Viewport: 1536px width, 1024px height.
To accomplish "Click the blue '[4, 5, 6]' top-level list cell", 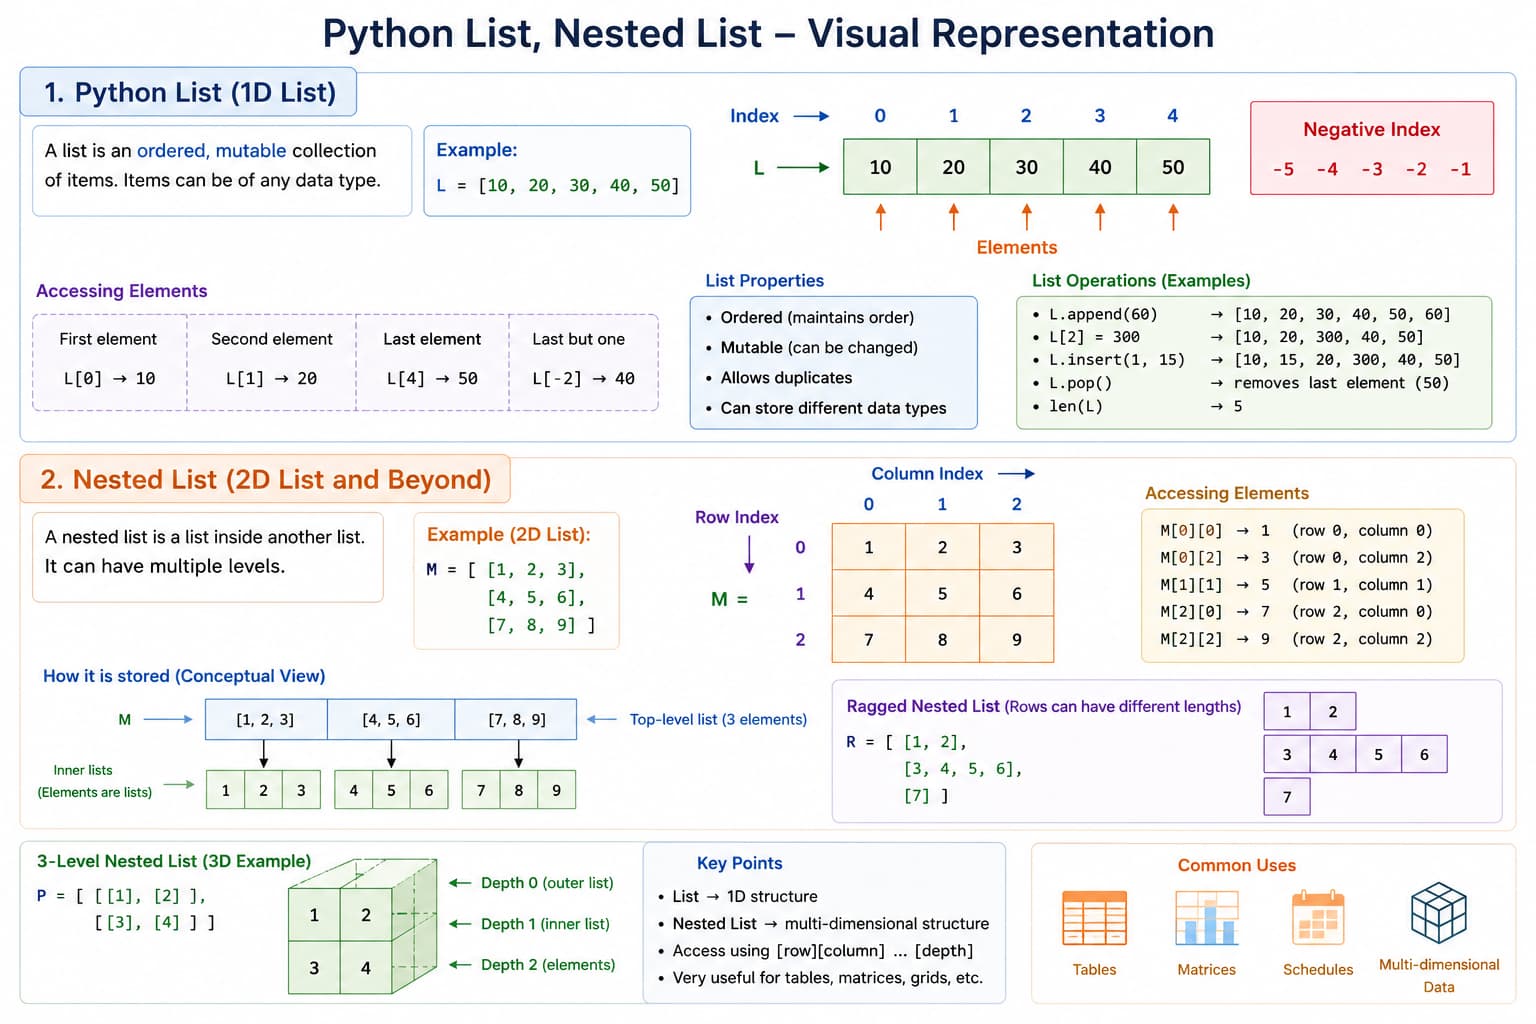I will point(391,719).
